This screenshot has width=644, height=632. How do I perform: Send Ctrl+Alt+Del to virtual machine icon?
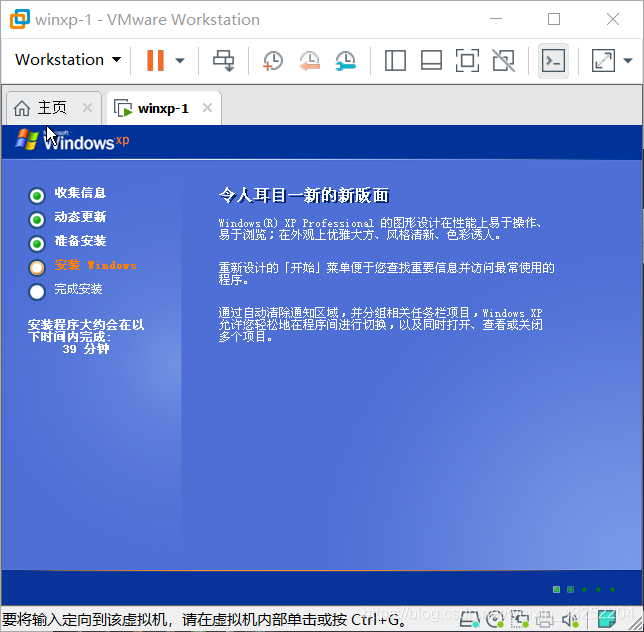(x=223, y=61)
